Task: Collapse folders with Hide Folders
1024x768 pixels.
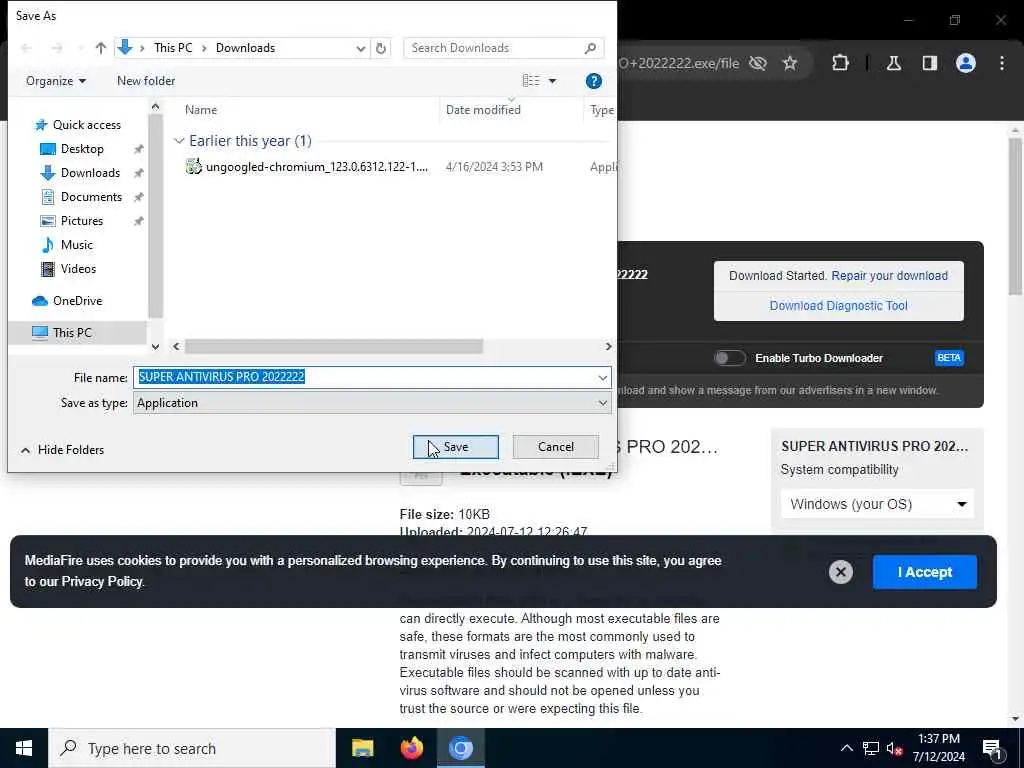Action: 63,450
